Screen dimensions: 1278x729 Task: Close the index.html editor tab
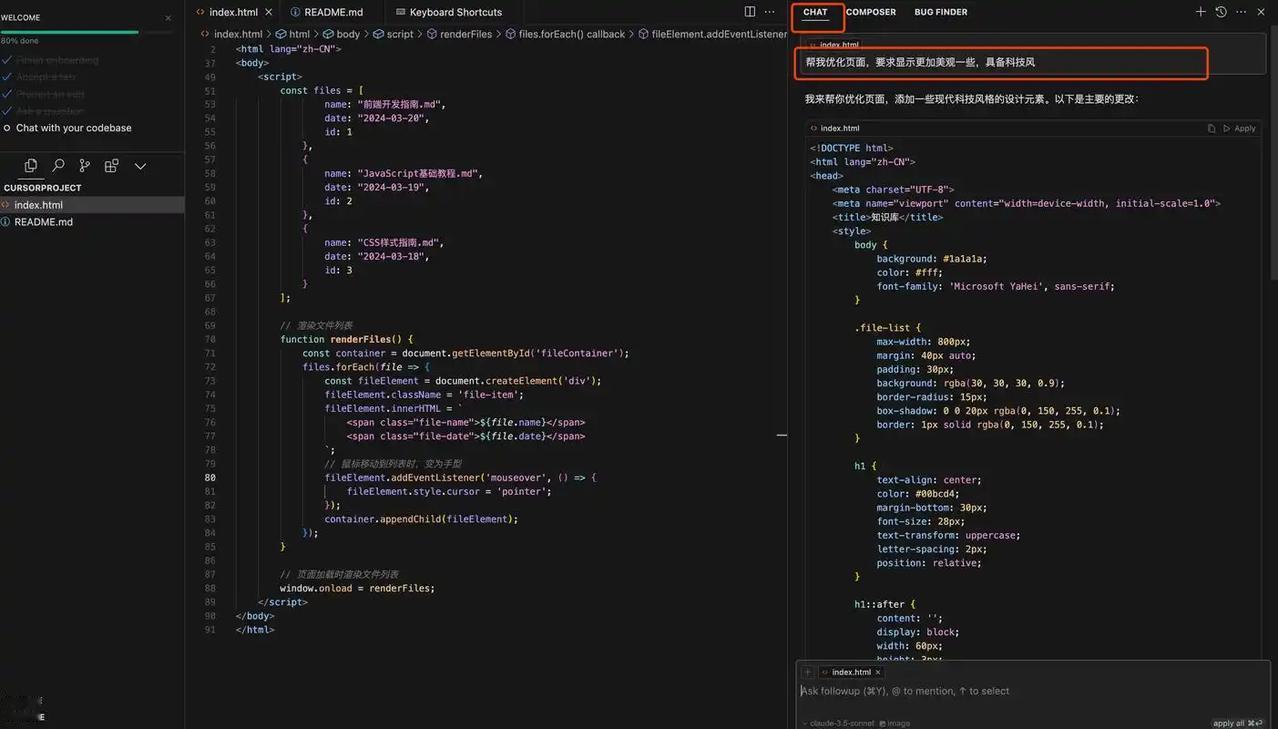coord(268,12)
